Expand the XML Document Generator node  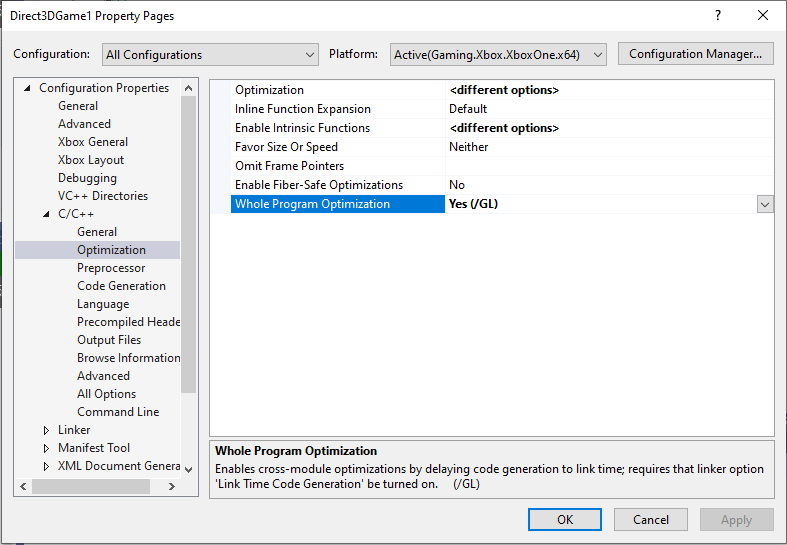point(46,466)
